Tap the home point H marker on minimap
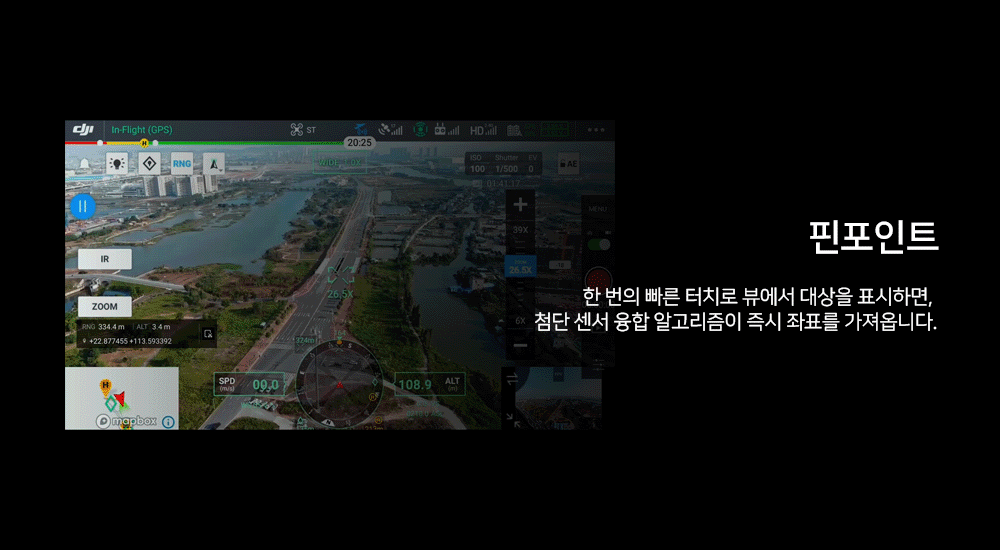 105,386
